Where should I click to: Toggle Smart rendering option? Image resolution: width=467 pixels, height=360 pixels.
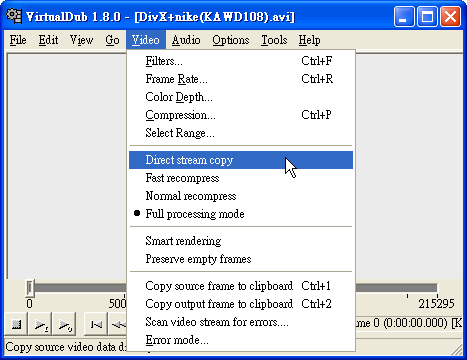(x=241, y=241)
